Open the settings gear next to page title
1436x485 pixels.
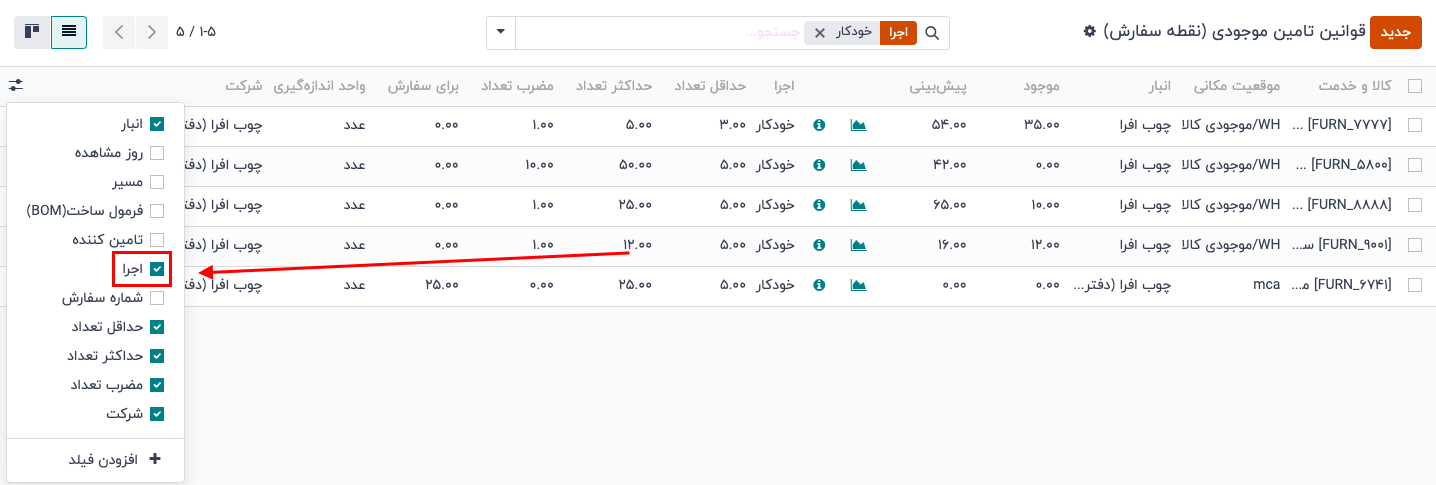coord(1090,32)
